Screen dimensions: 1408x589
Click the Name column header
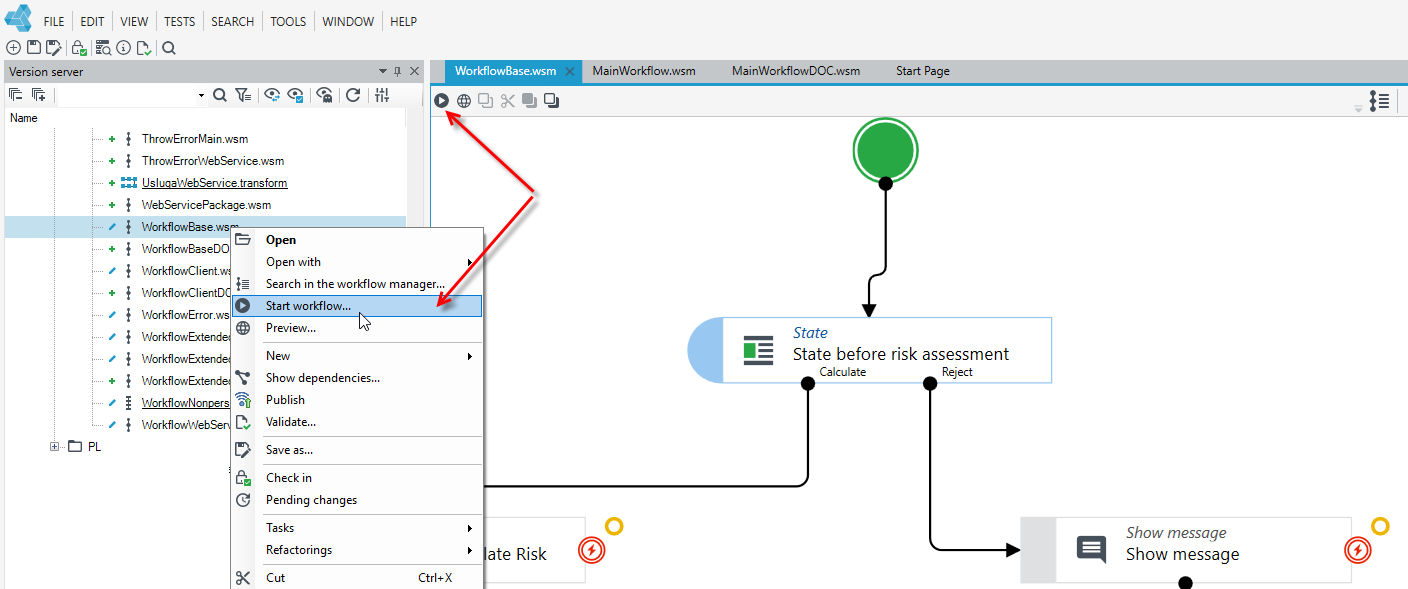point(24,118)
